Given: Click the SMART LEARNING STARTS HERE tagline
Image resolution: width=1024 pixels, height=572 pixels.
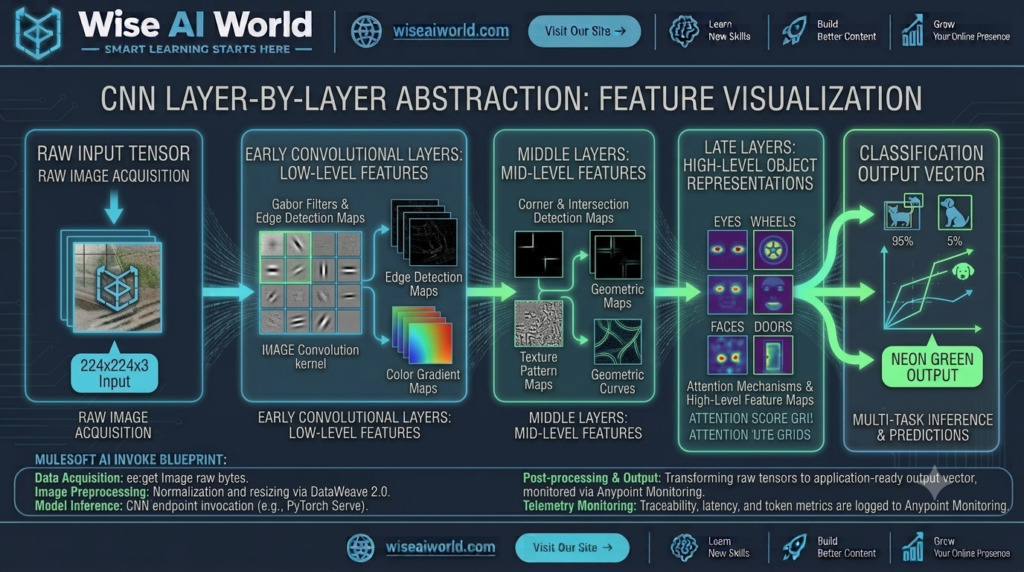Looking at the screenshot, I should point(197,50).
